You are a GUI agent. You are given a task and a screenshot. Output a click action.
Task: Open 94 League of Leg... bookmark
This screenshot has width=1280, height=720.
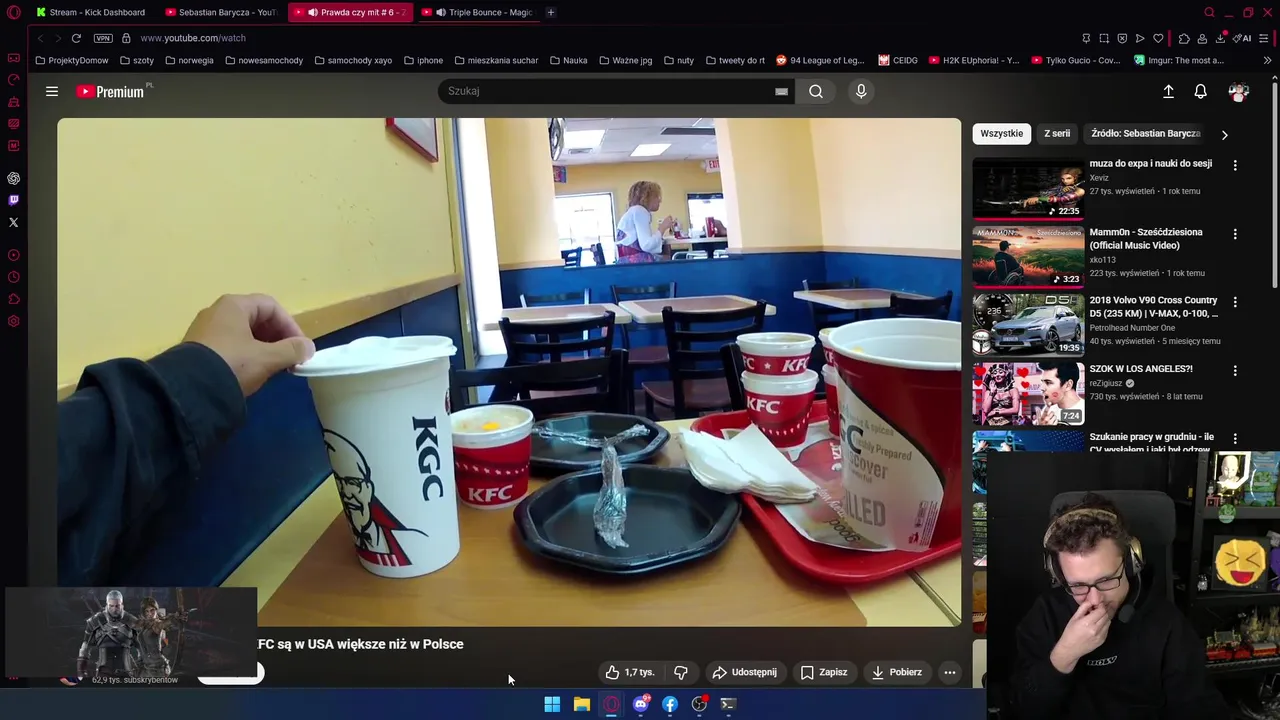pos(820,60)
